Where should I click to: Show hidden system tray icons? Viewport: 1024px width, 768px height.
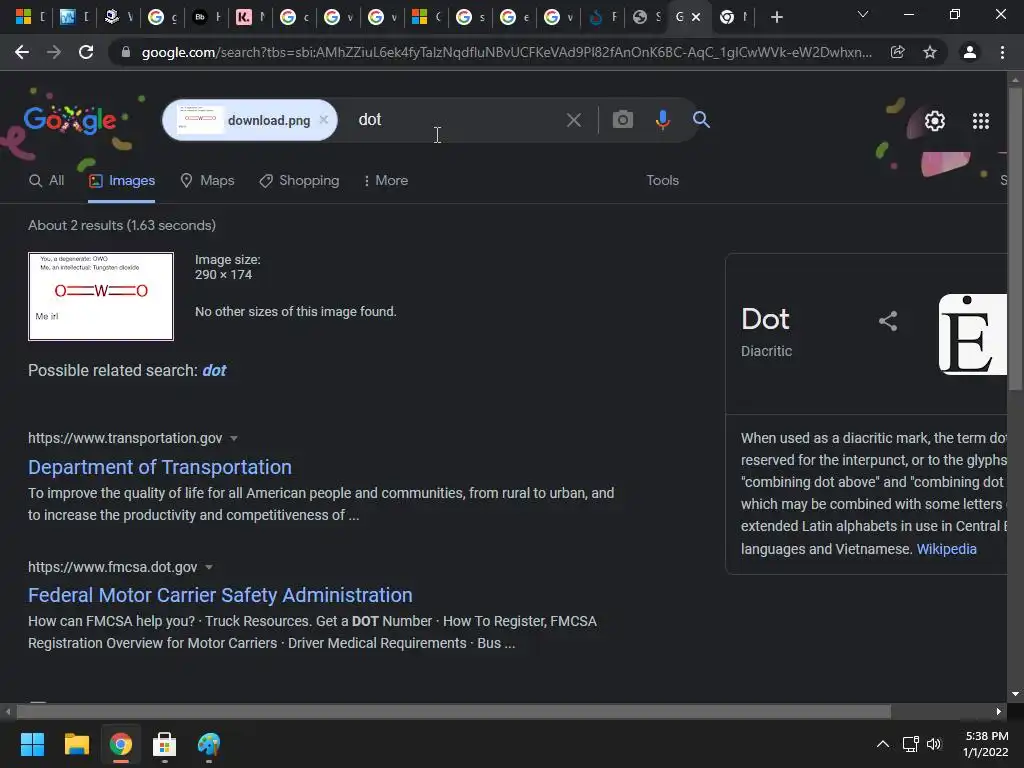[x=882, y=744]
